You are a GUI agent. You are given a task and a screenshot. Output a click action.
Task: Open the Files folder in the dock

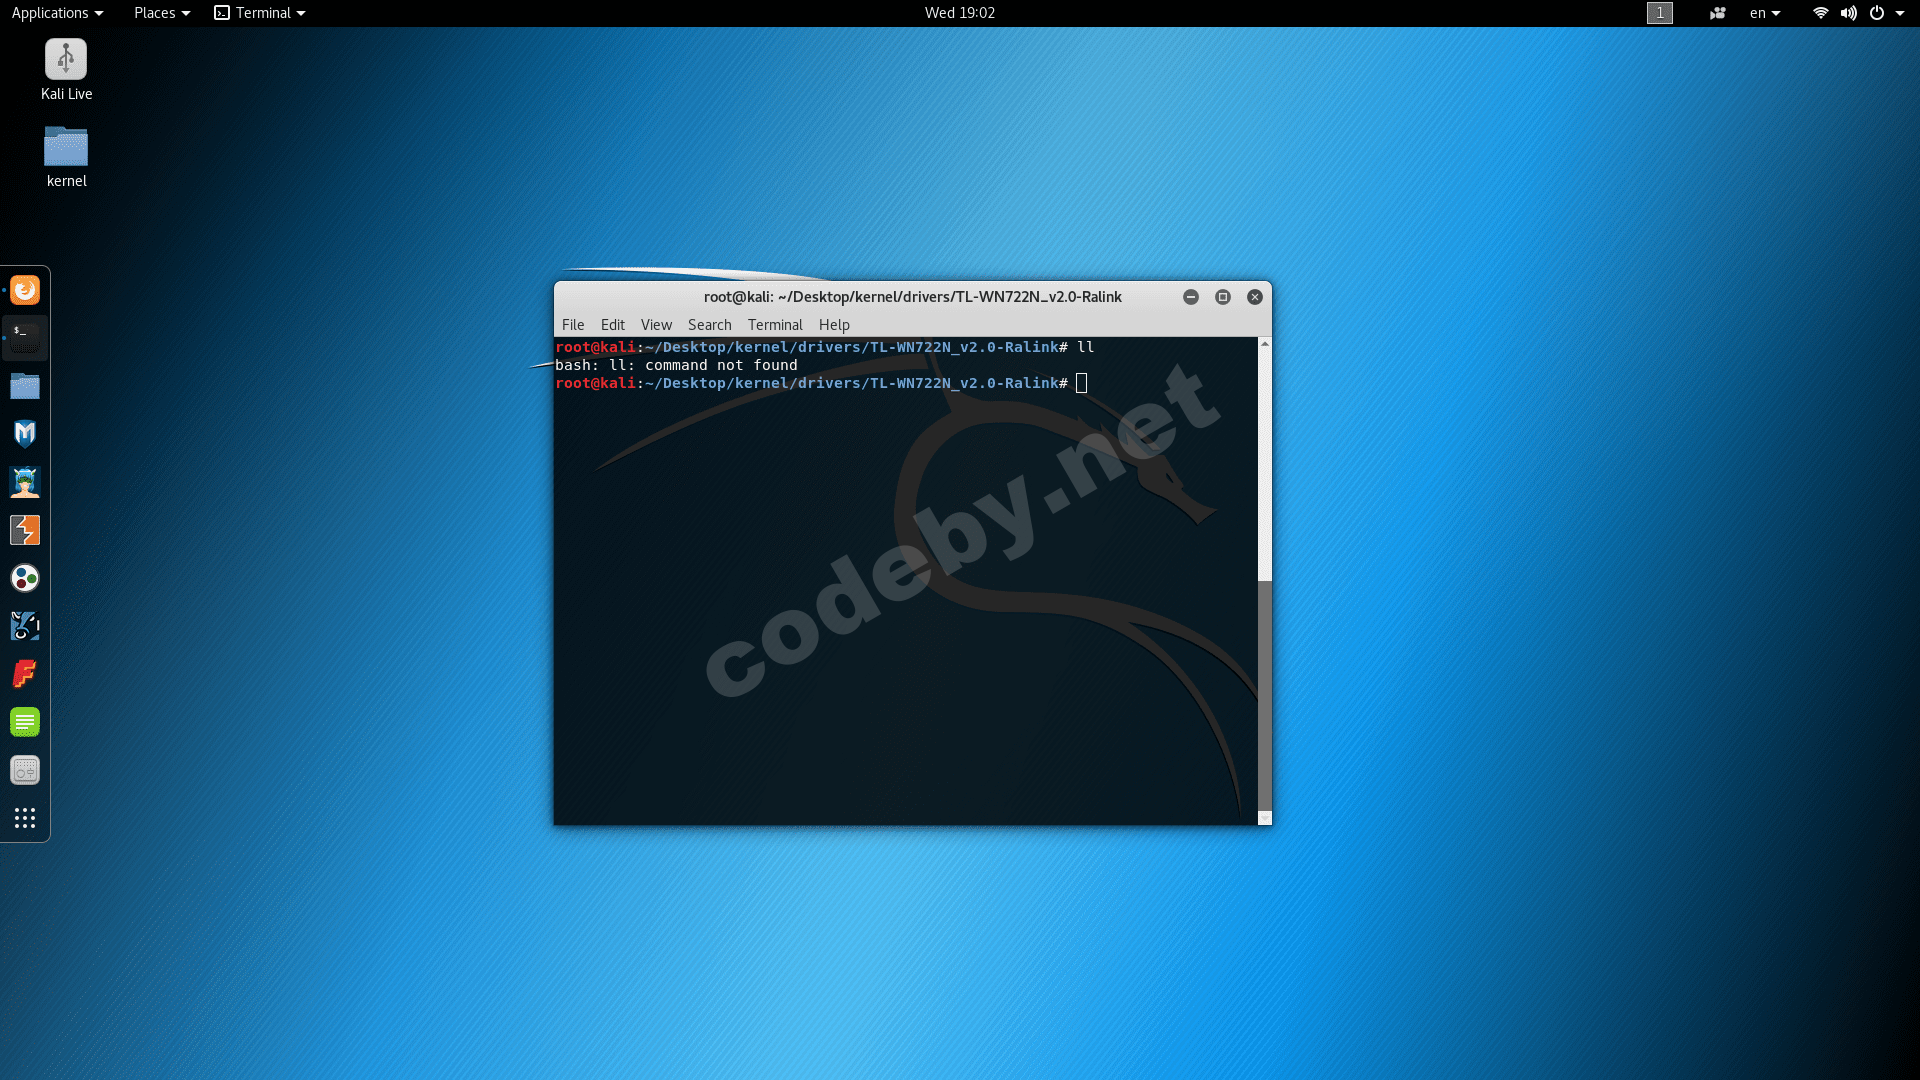(x=25, y=386)
